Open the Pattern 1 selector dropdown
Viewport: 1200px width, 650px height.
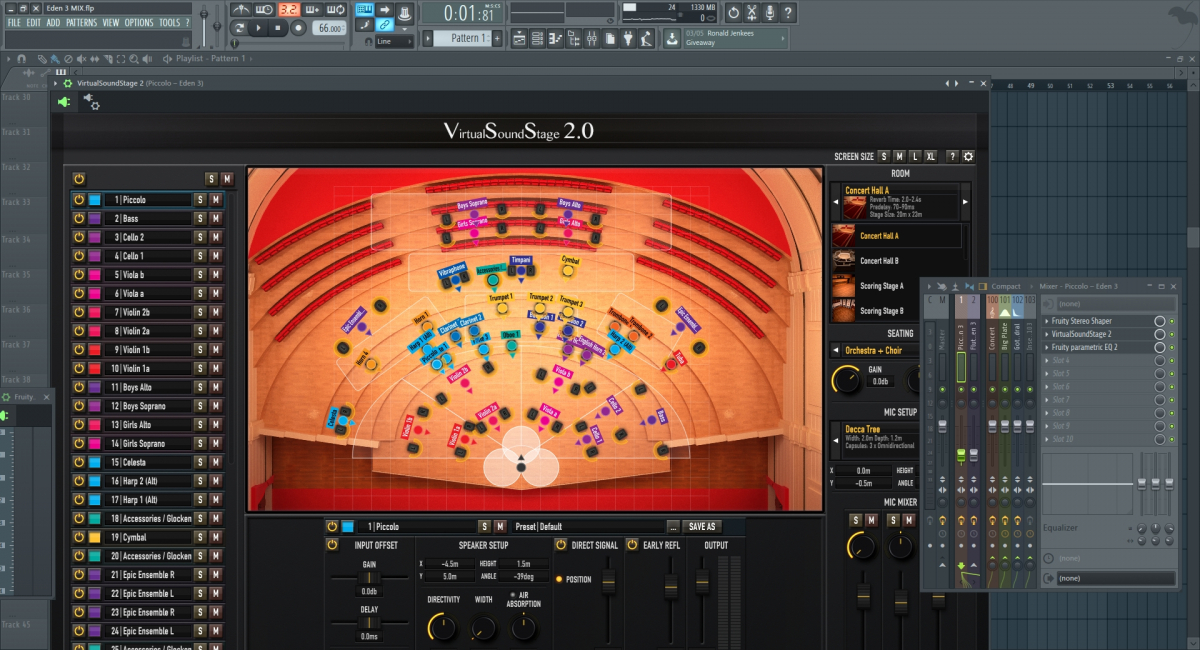[x=463, y=38]
